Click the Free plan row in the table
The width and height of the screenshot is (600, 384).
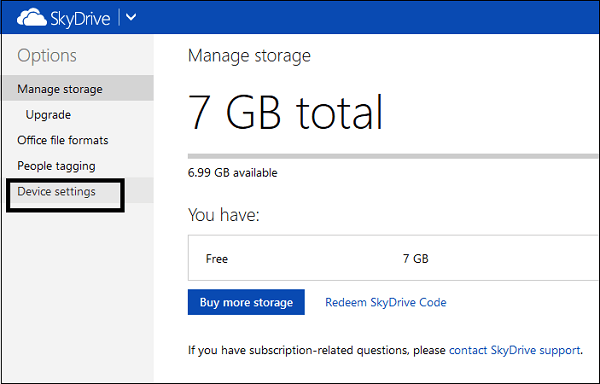pyautogui.click(x=393, y=258)
